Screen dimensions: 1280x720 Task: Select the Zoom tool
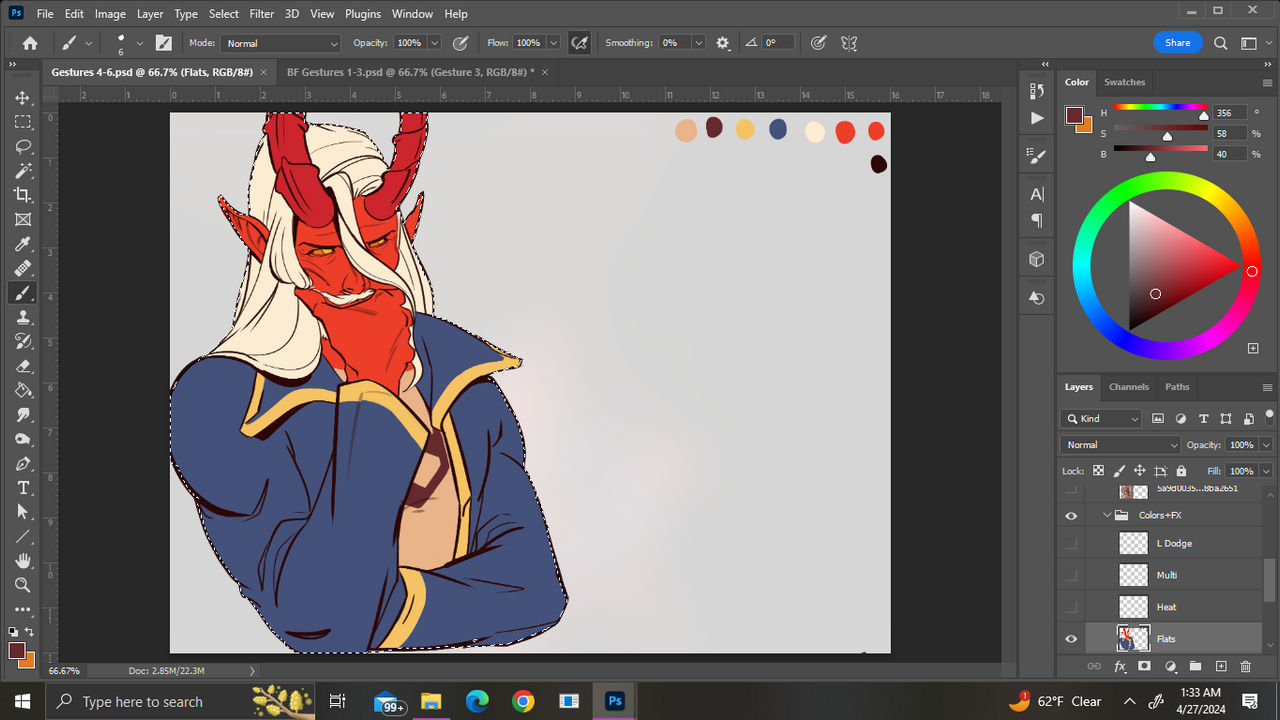22,585
